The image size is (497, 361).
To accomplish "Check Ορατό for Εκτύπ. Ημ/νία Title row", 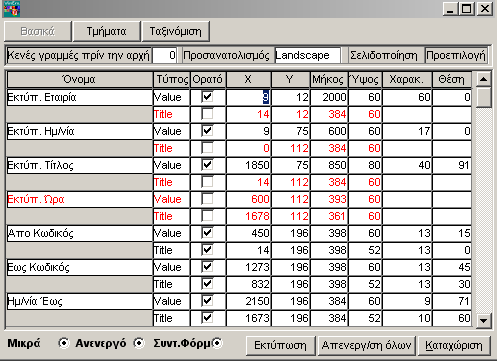I will (207, 148).
